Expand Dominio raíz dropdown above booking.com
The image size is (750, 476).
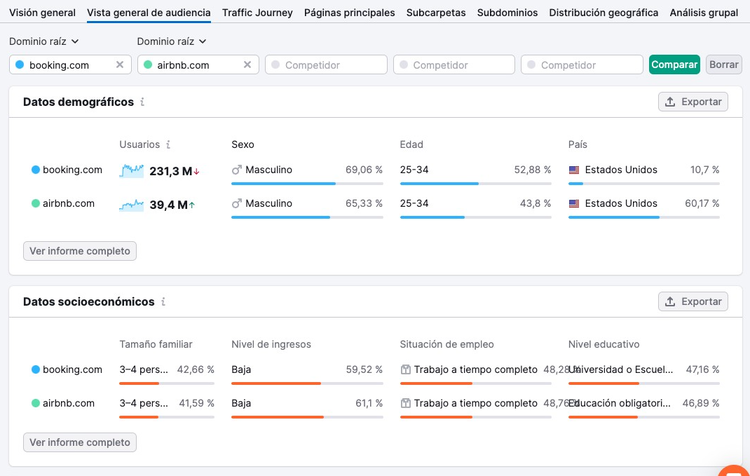pos(44,42)
